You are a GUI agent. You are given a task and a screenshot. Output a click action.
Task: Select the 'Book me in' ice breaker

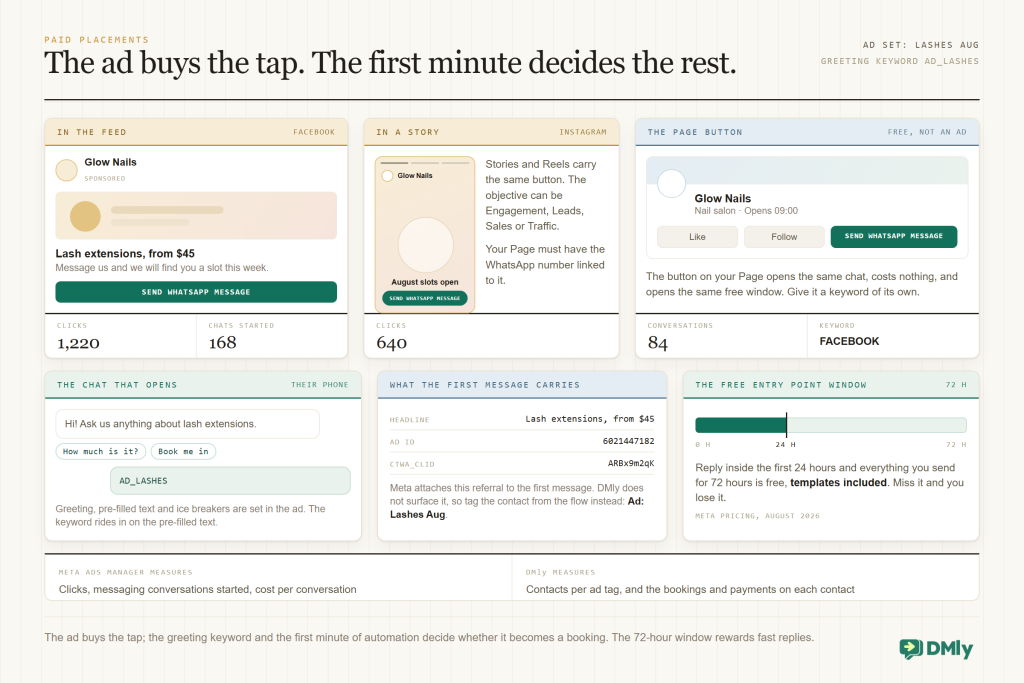point(184,451)
